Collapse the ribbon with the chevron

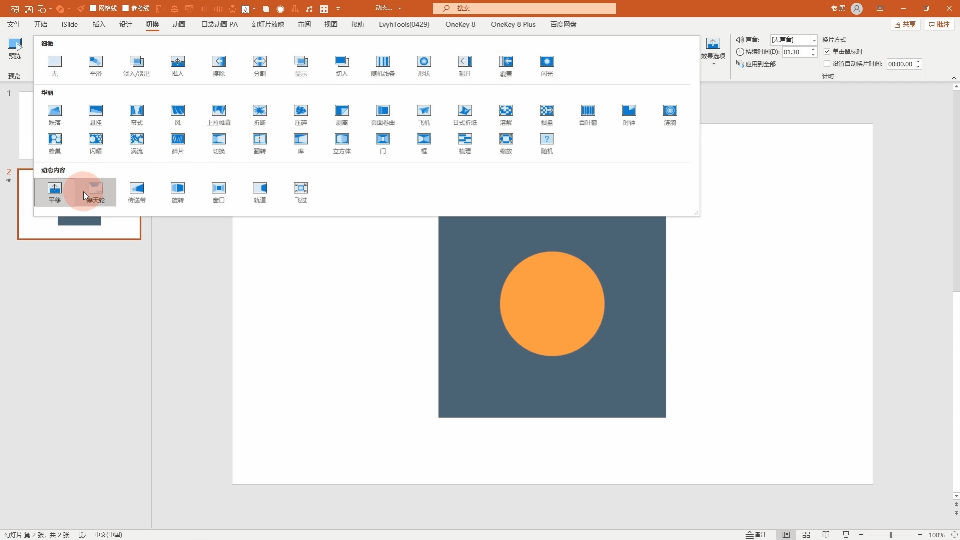pos(954,78)
